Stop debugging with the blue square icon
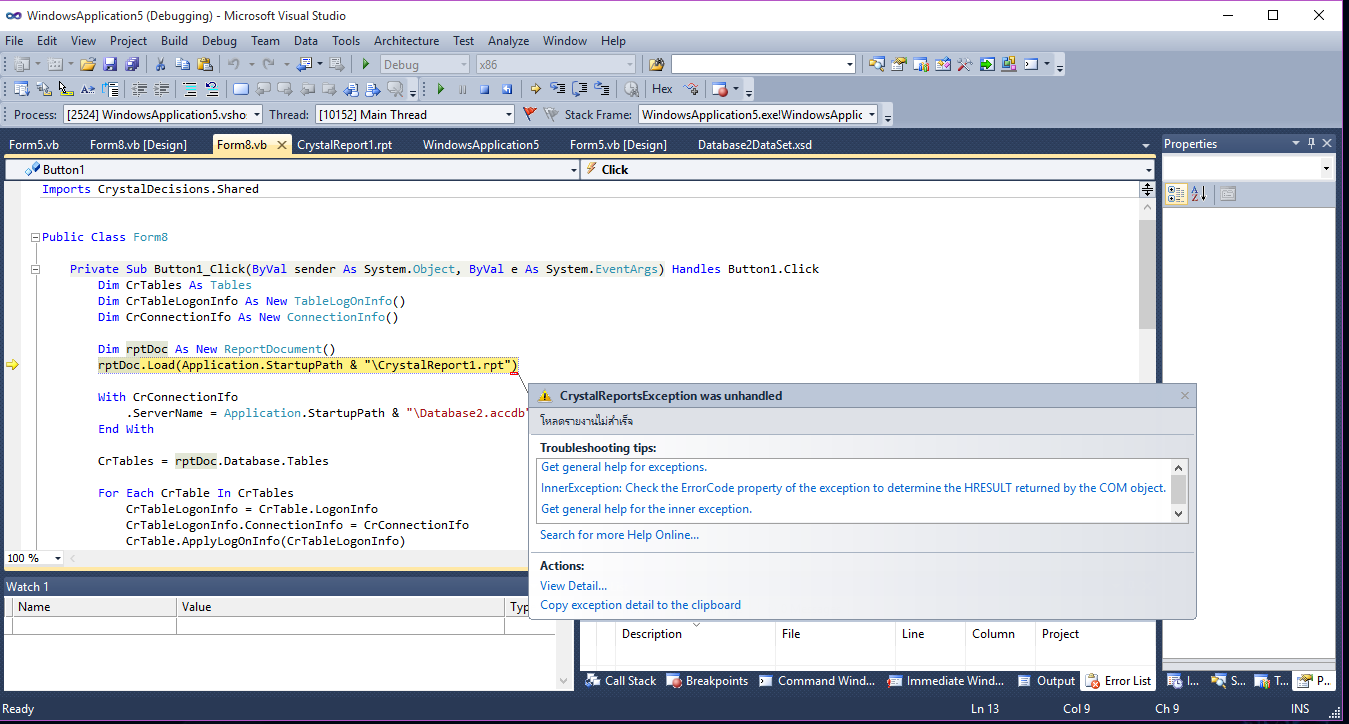1349x724 pixels. 484,89
